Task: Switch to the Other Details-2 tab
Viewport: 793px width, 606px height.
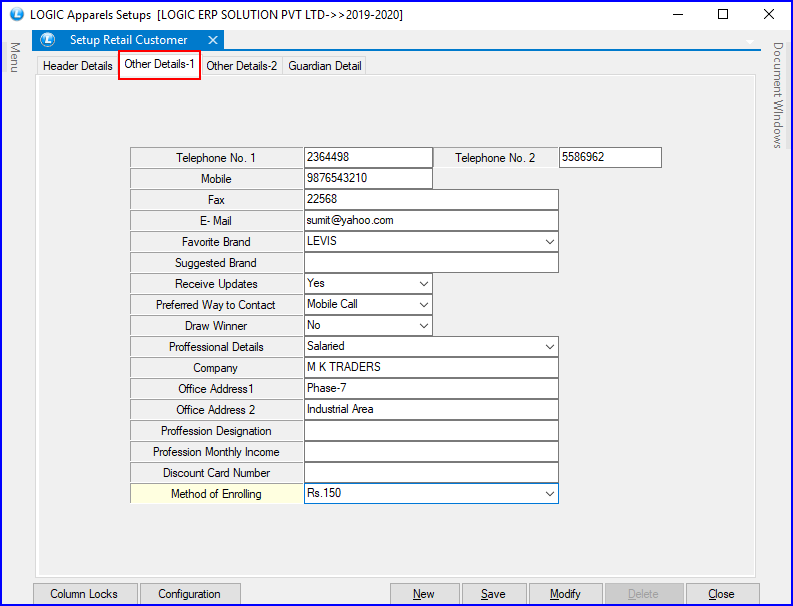Action: pyautogui.click(x=242, y=66)
